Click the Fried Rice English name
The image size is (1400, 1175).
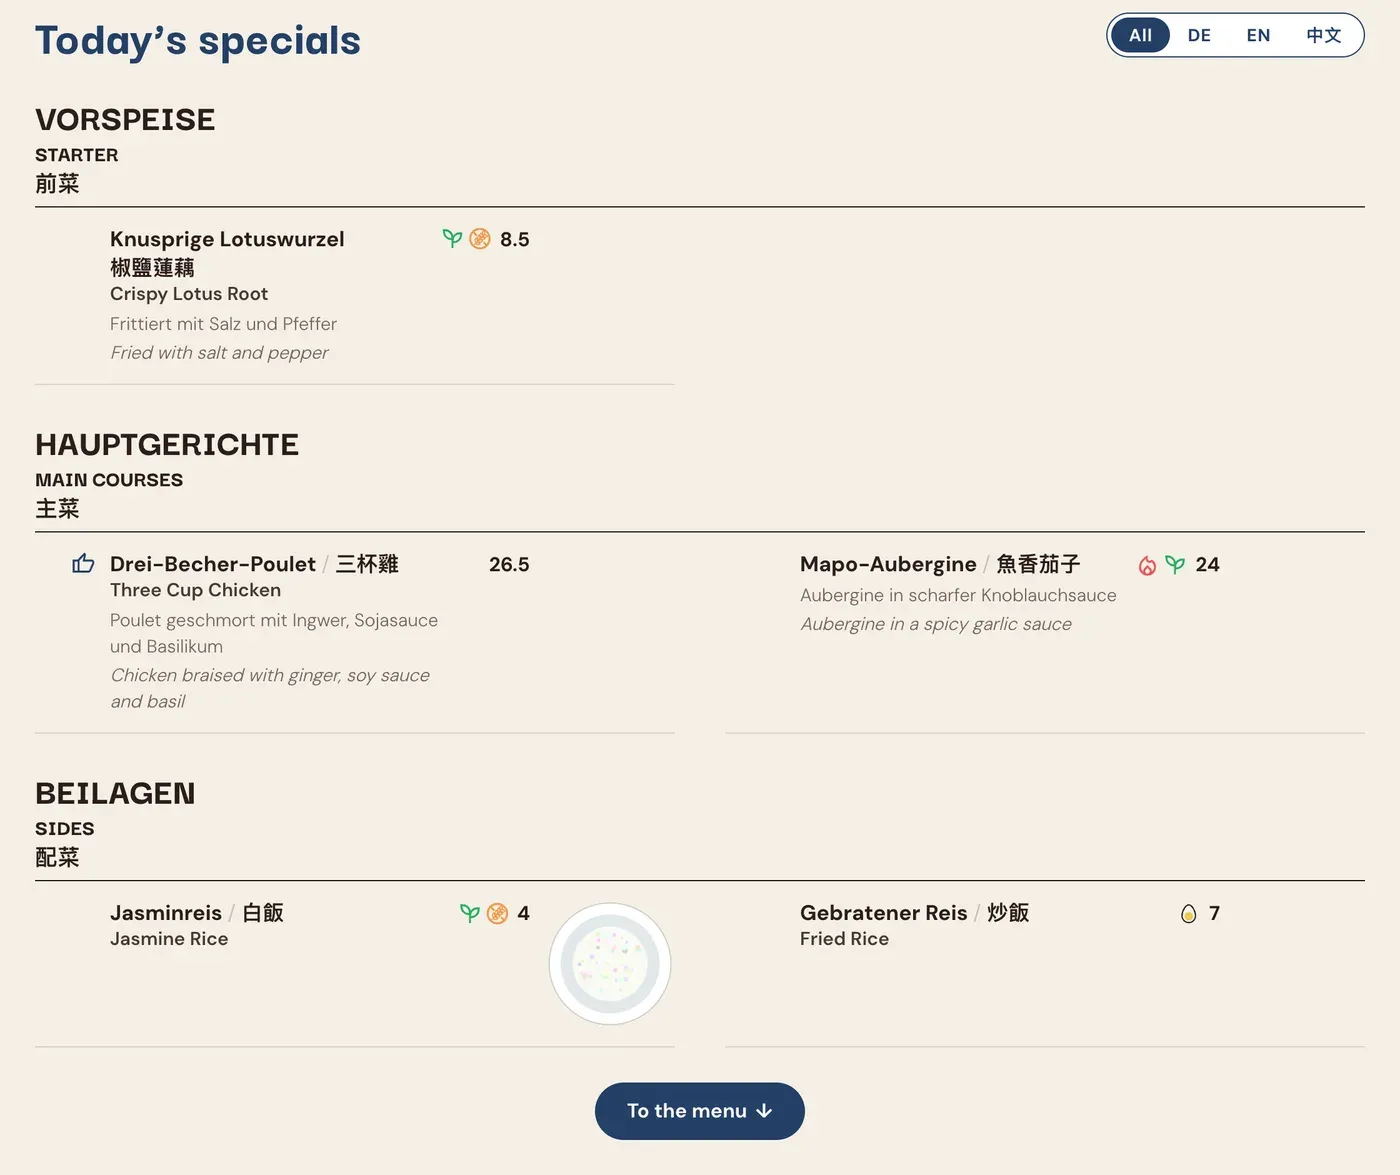844,939
